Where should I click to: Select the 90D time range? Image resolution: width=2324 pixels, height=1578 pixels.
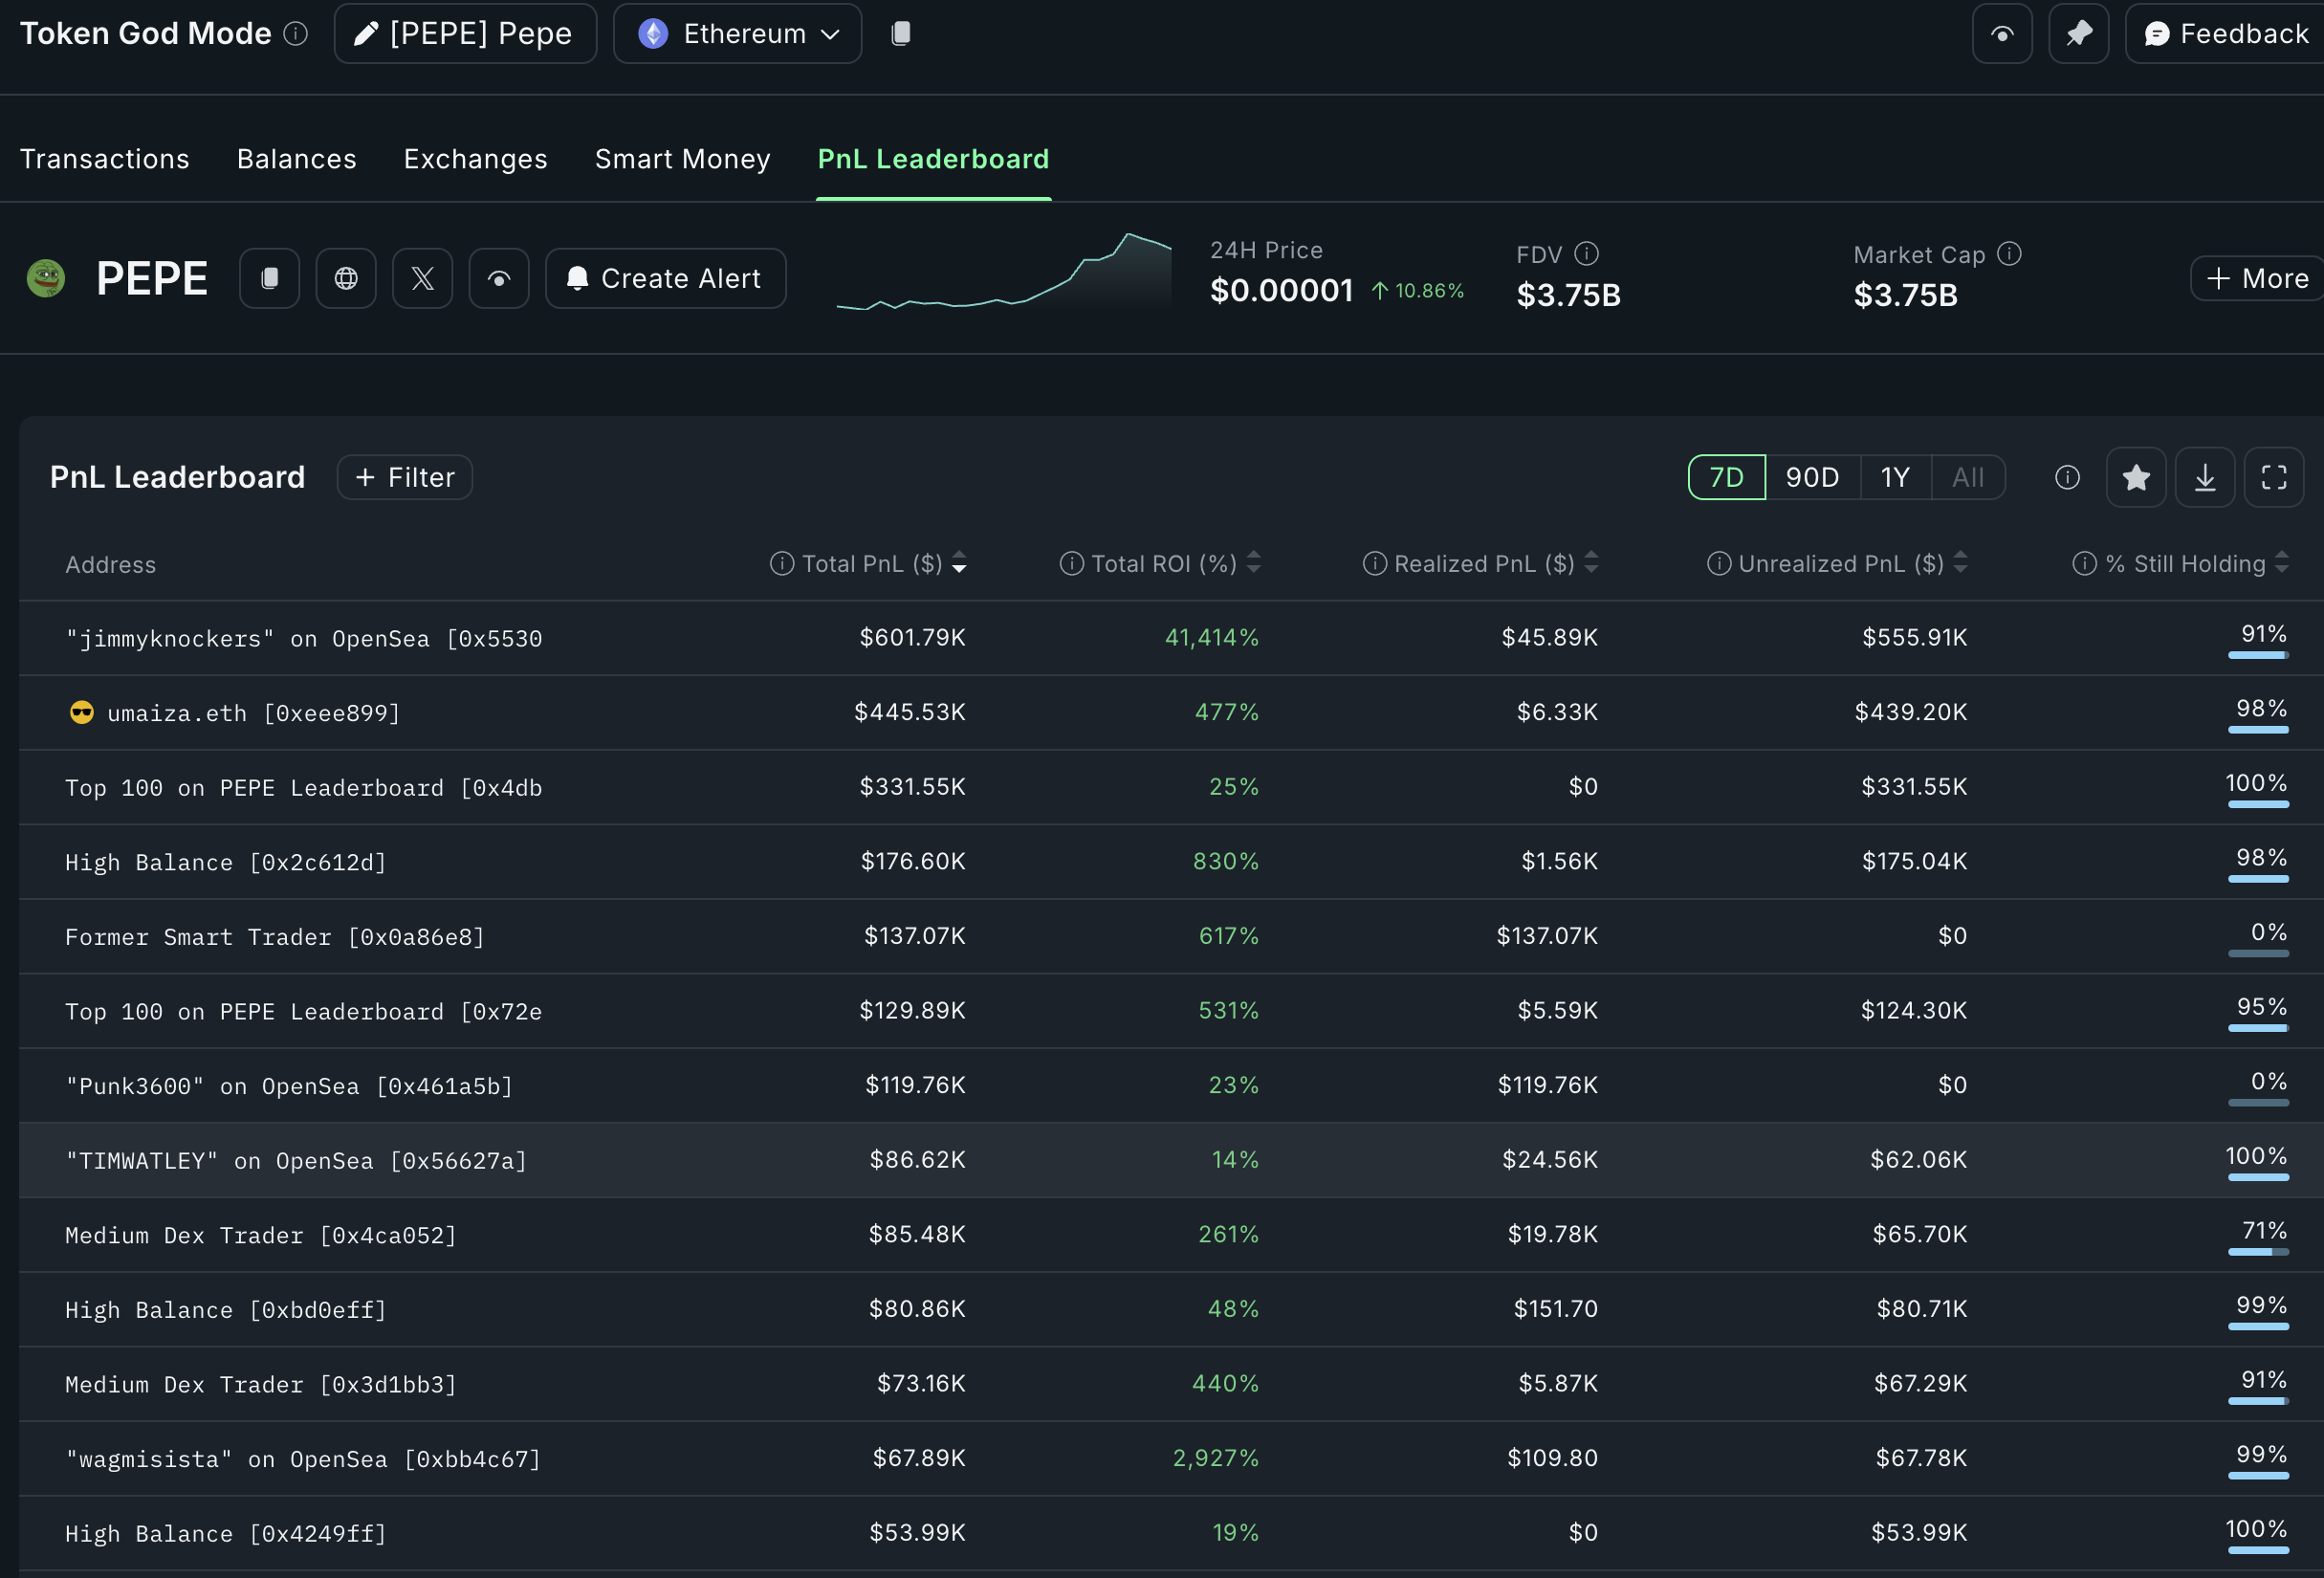click(x=1811, y=478)
